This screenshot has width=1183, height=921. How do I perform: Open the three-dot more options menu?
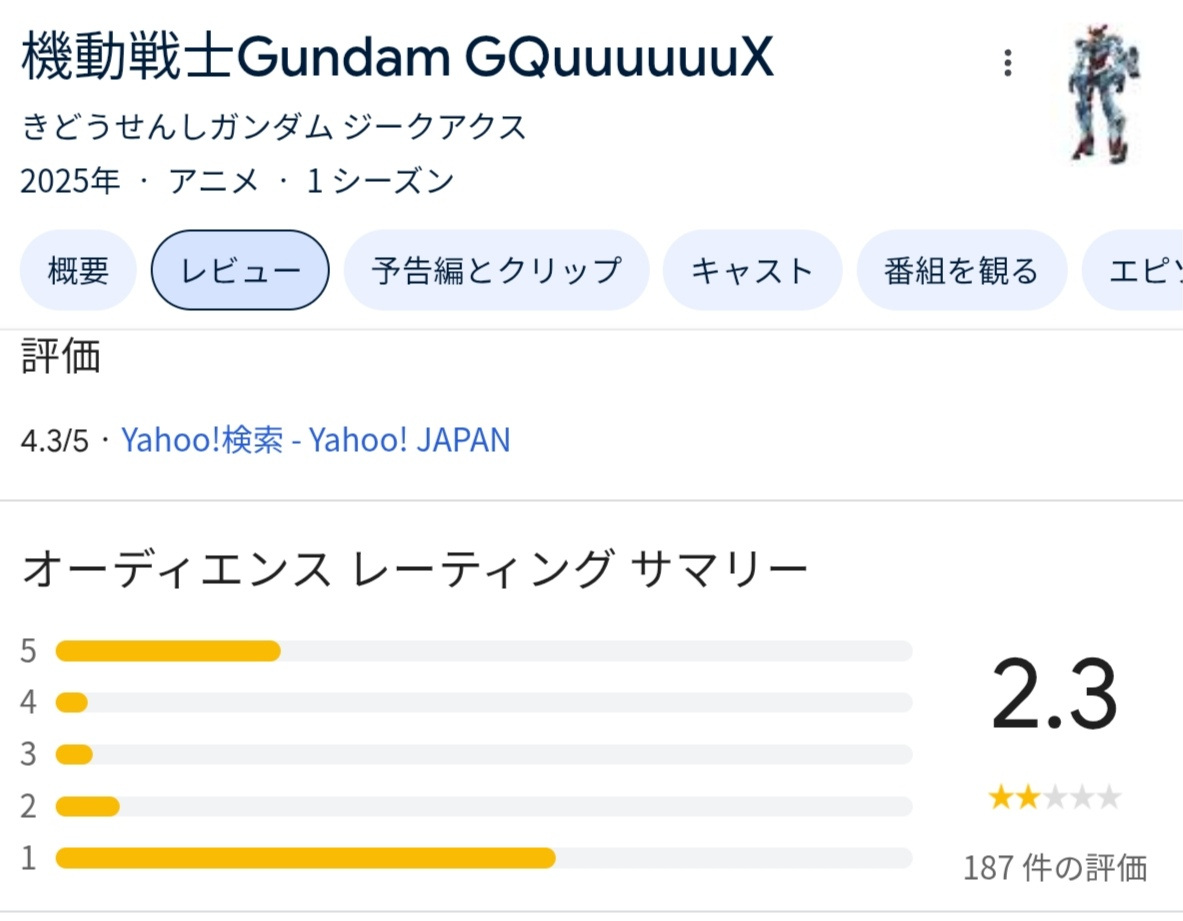[1007, 63]
